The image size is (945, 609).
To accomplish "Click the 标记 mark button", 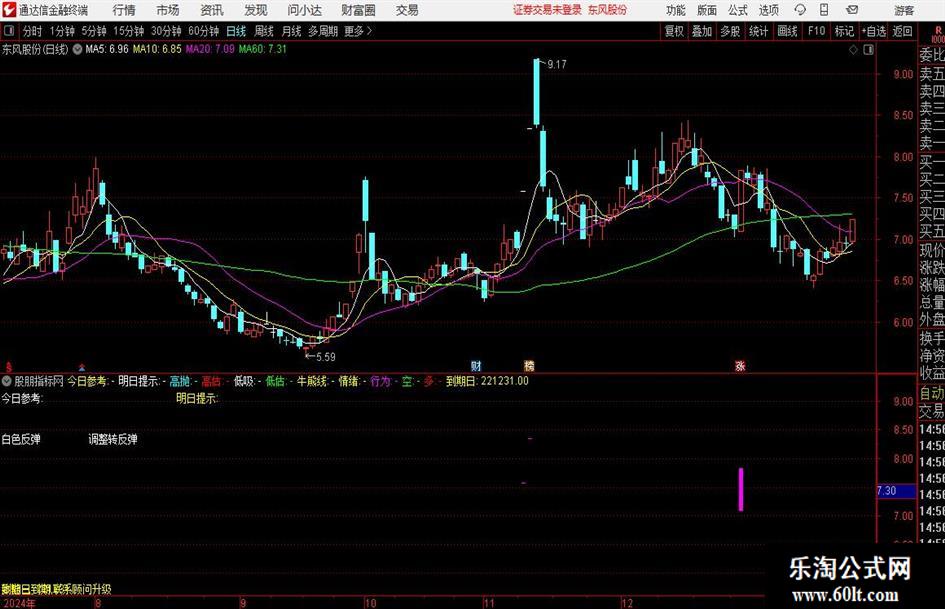I will tap(844, 31).
